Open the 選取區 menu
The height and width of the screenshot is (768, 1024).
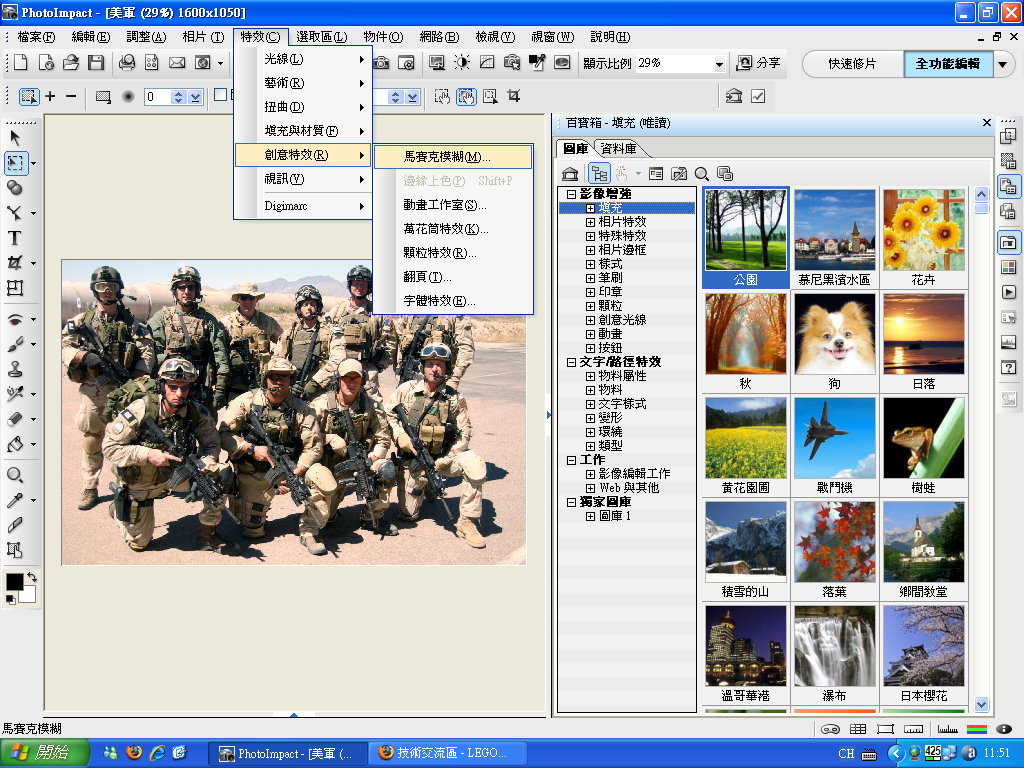[x=321, y=37]
